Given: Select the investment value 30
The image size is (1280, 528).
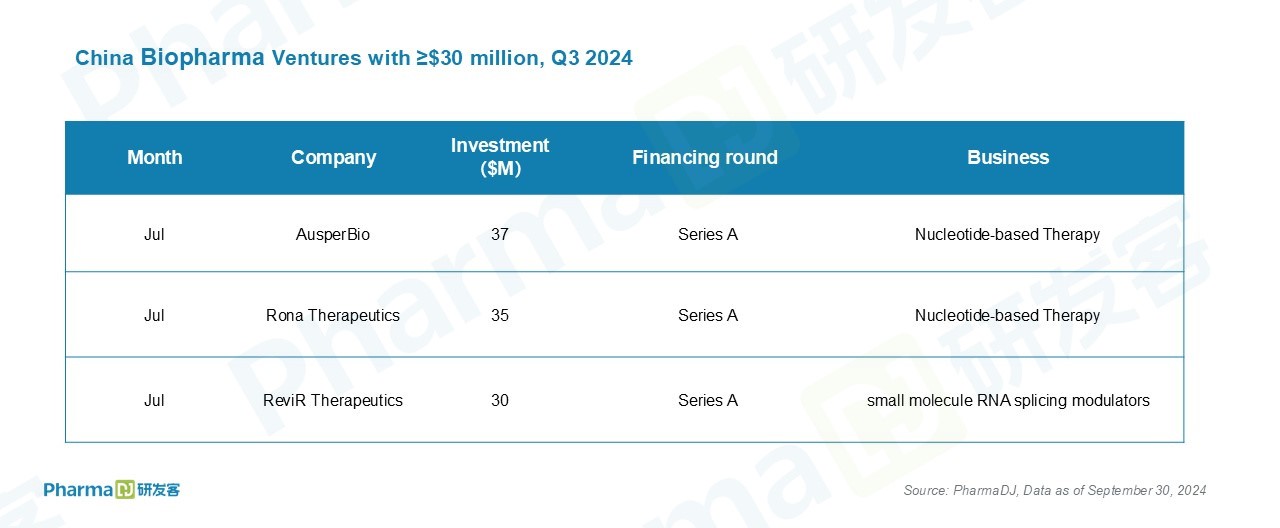Looking at the screenshot, I should click(x=500, y=401).
